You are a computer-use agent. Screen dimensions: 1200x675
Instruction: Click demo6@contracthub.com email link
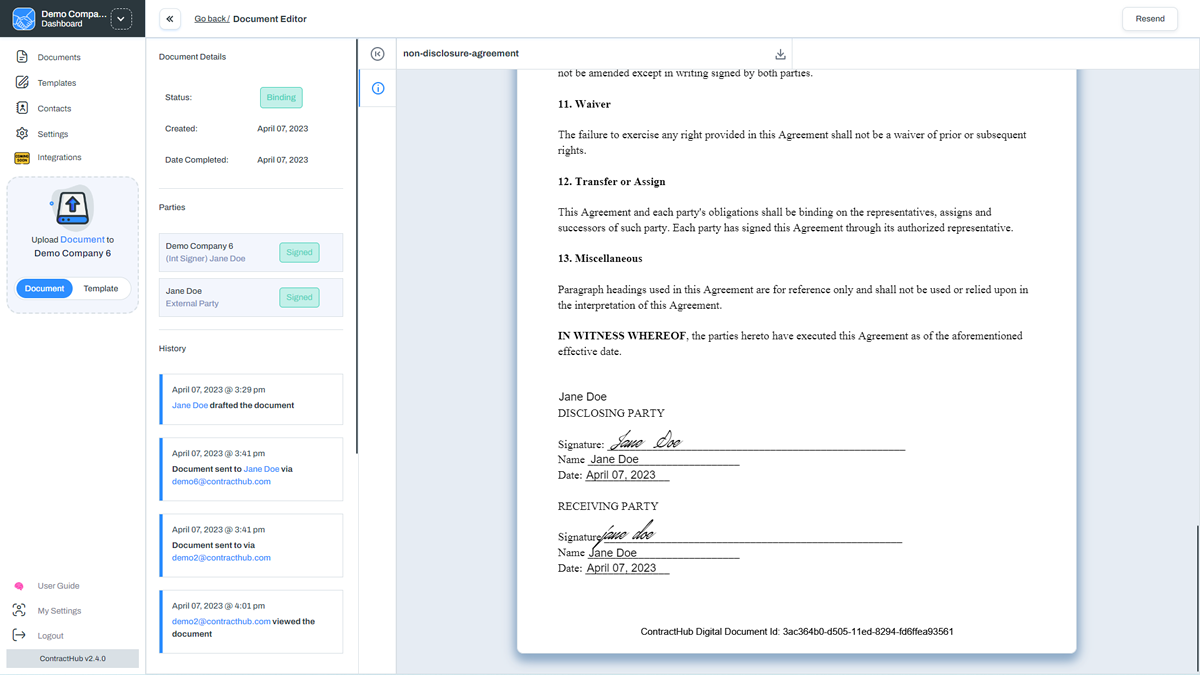click(221, 481)
